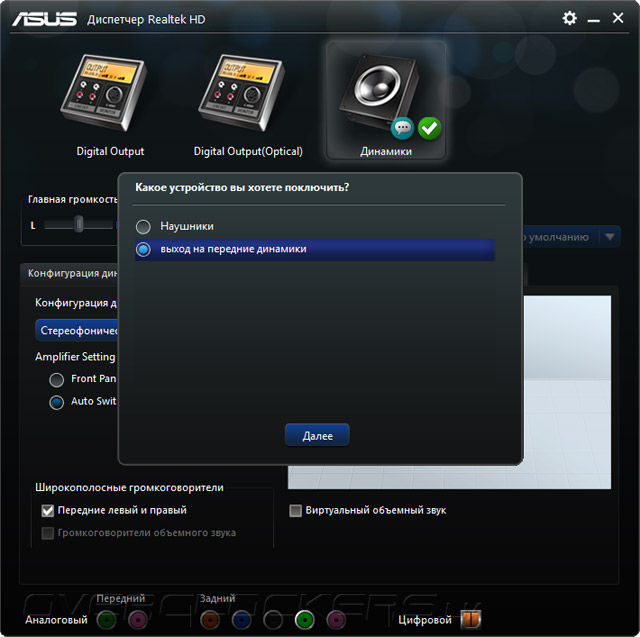Click the front pink analog jack
Screen dimensions: 640x637
[x=138, y=620]
